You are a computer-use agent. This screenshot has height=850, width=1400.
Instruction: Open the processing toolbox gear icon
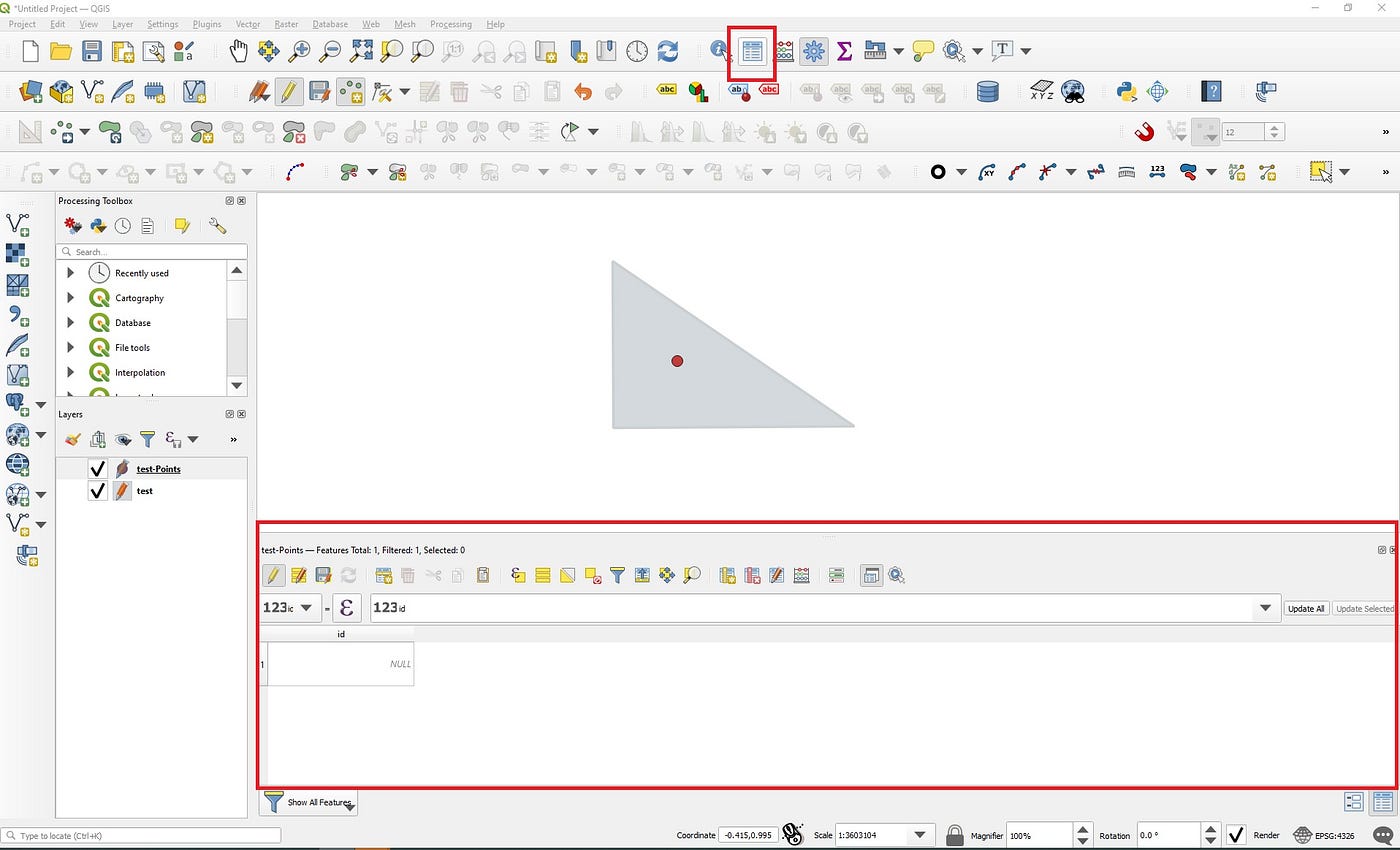(x=814, y=50)
